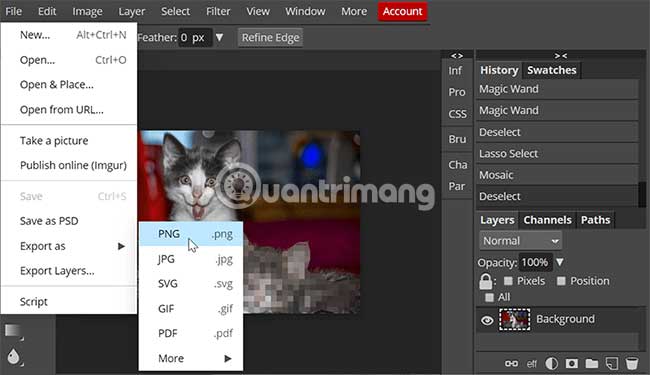Export image as PNG
650x375 pixels.
coord(191,234)
